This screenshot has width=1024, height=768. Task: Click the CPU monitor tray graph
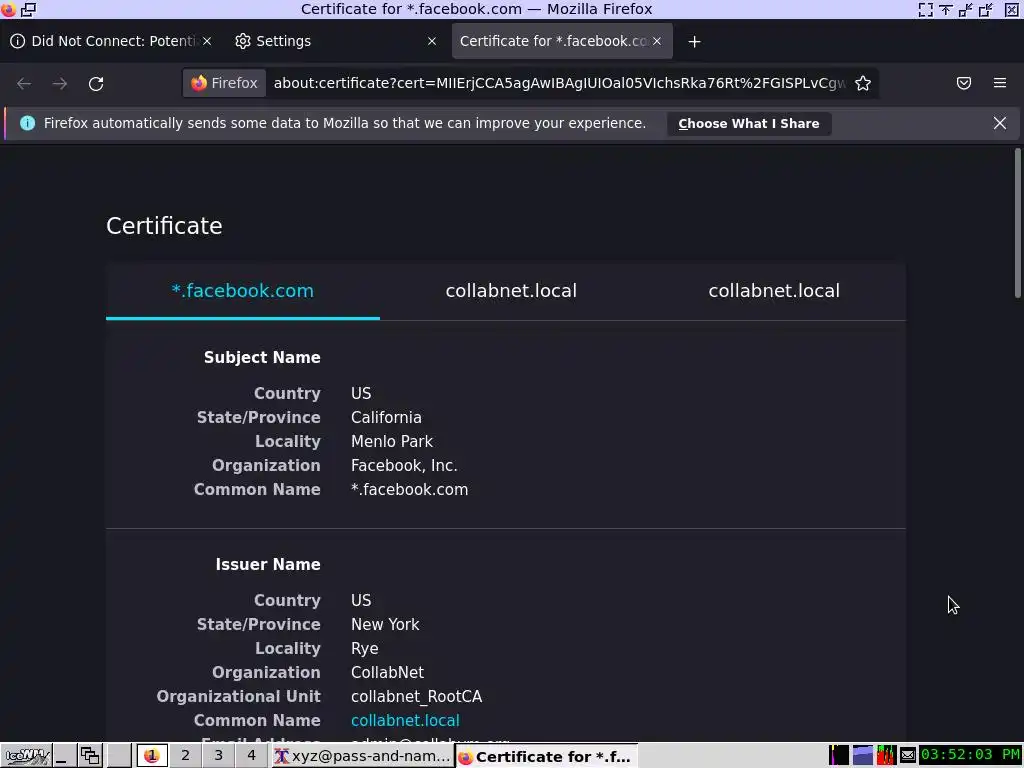coord(886,756)
